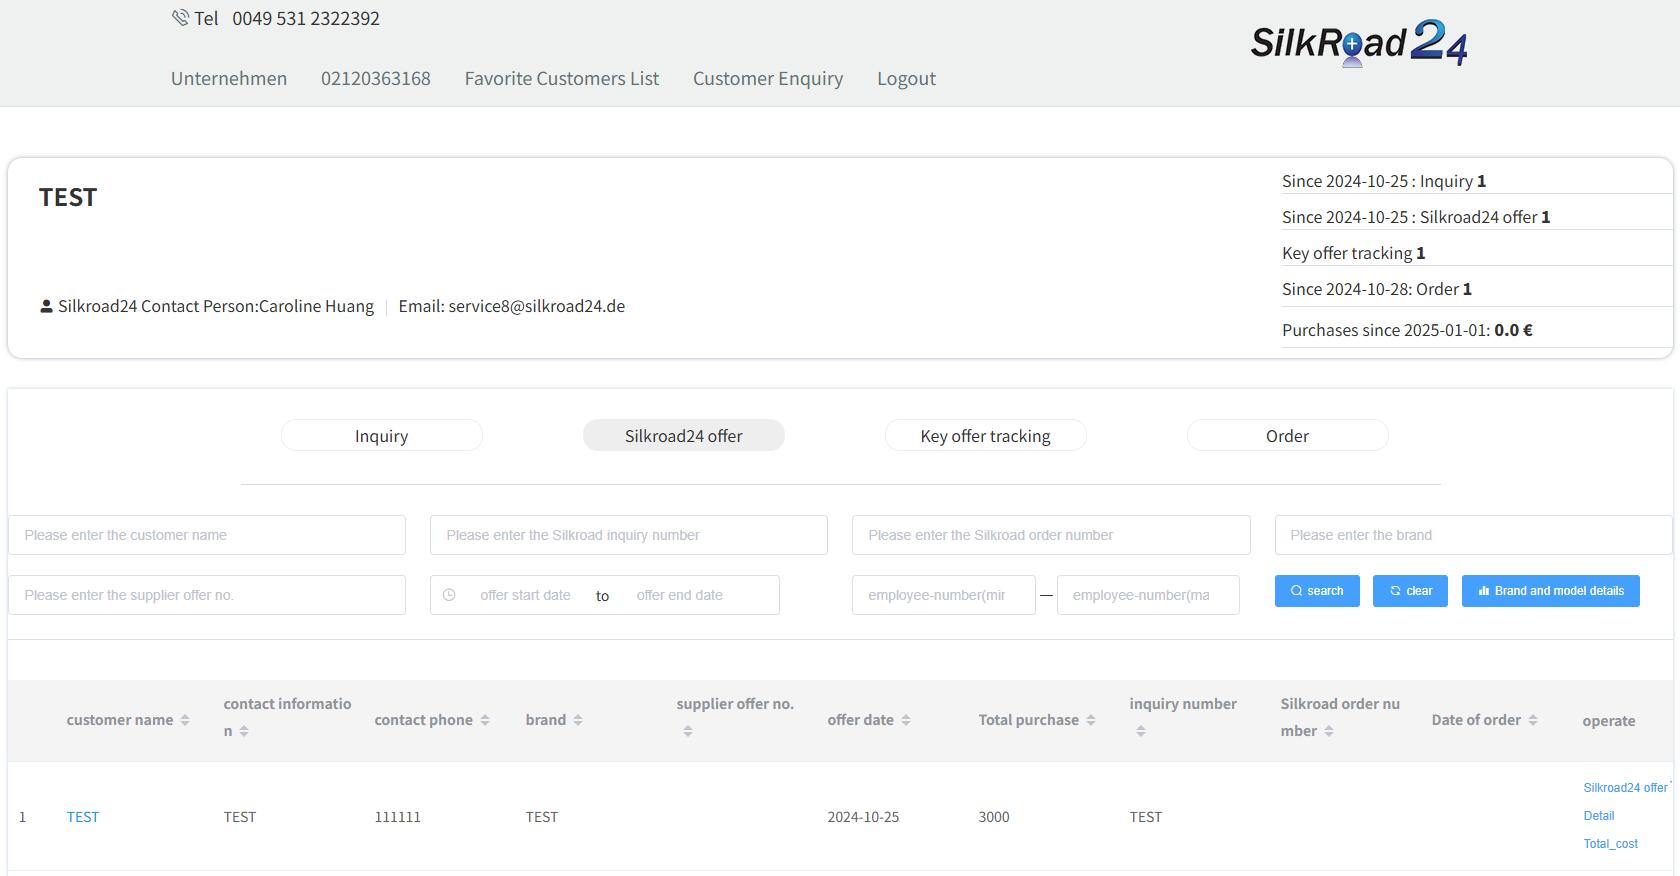Focus the customer name input field
This screenshot has width=1680, height=876.
(207, 535)
